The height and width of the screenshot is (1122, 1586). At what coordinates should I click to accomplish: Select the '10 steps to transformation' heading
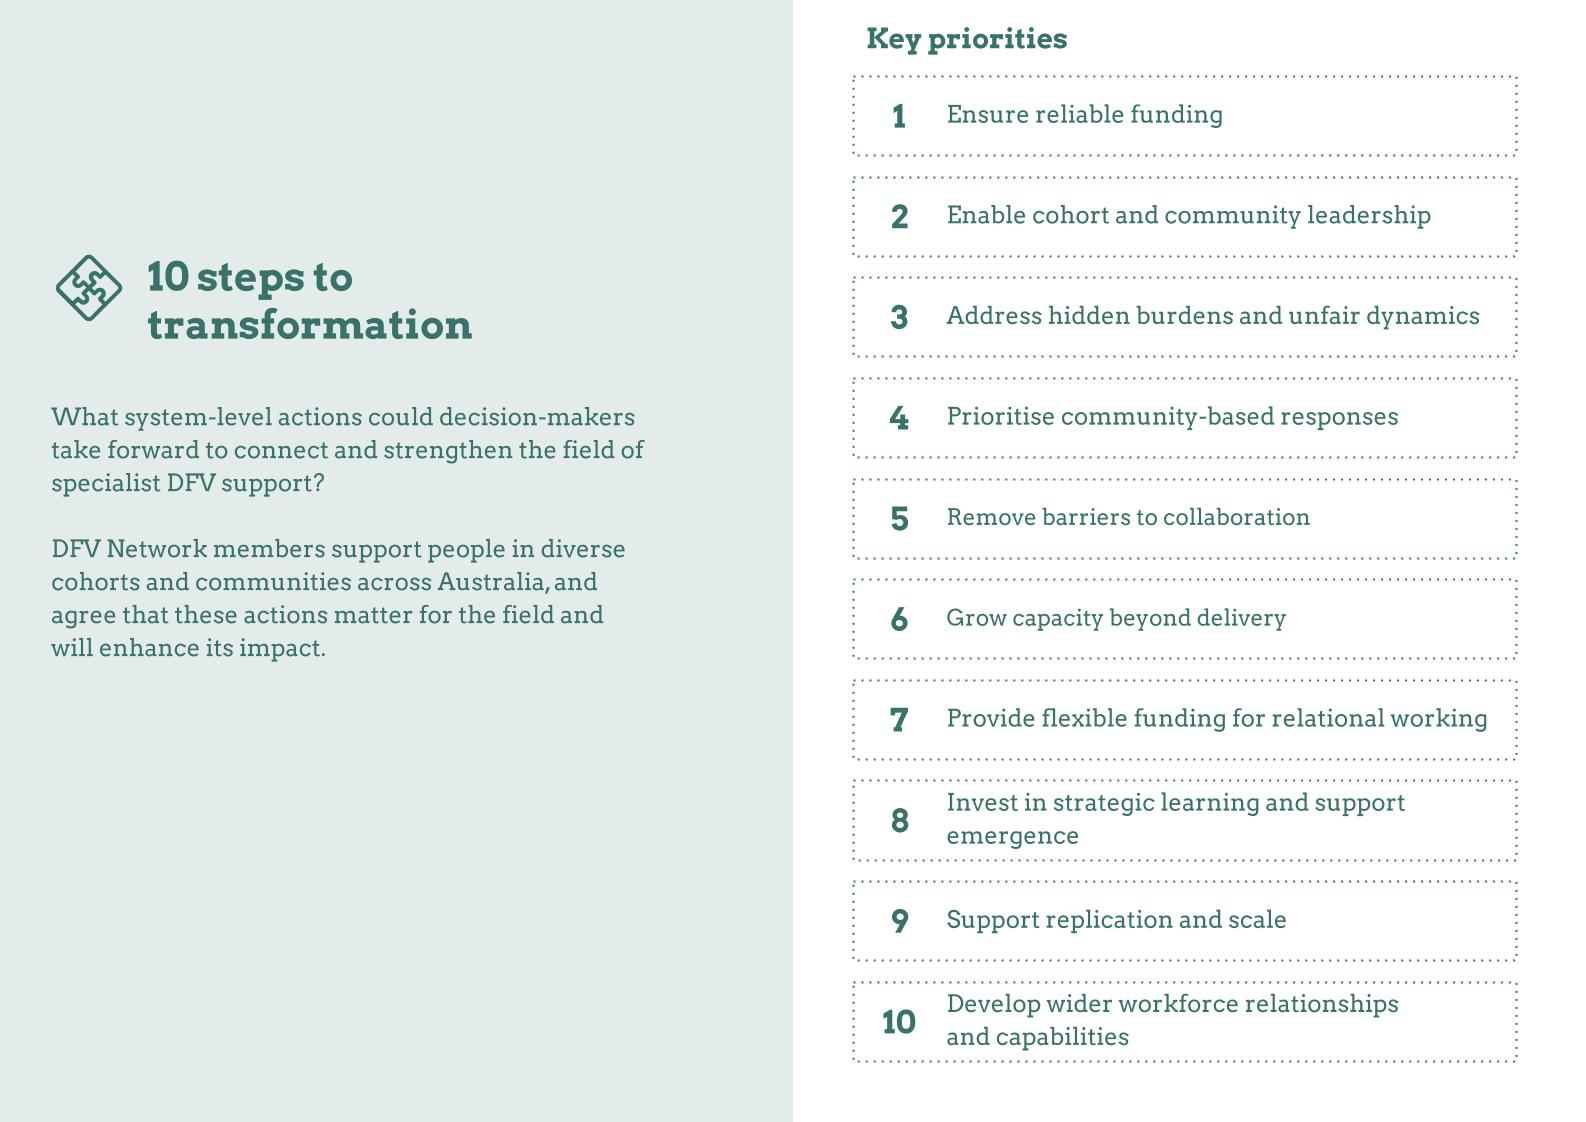click(309, 300)
